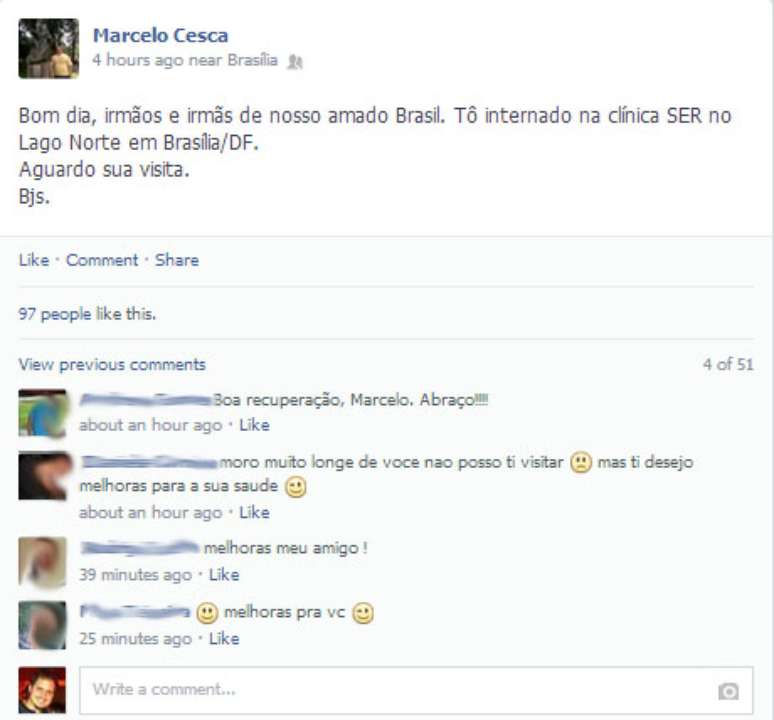This screenshot has width=774, height=720.
Task: Like the 'melhoras meu amigo' comment
Action: [x=224, y=574]
